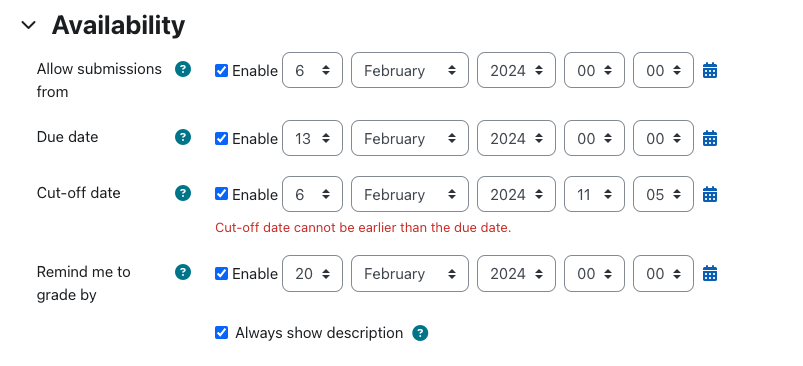
Task: Open Cut-off date day dropdown
Action: tap(312, 194)
